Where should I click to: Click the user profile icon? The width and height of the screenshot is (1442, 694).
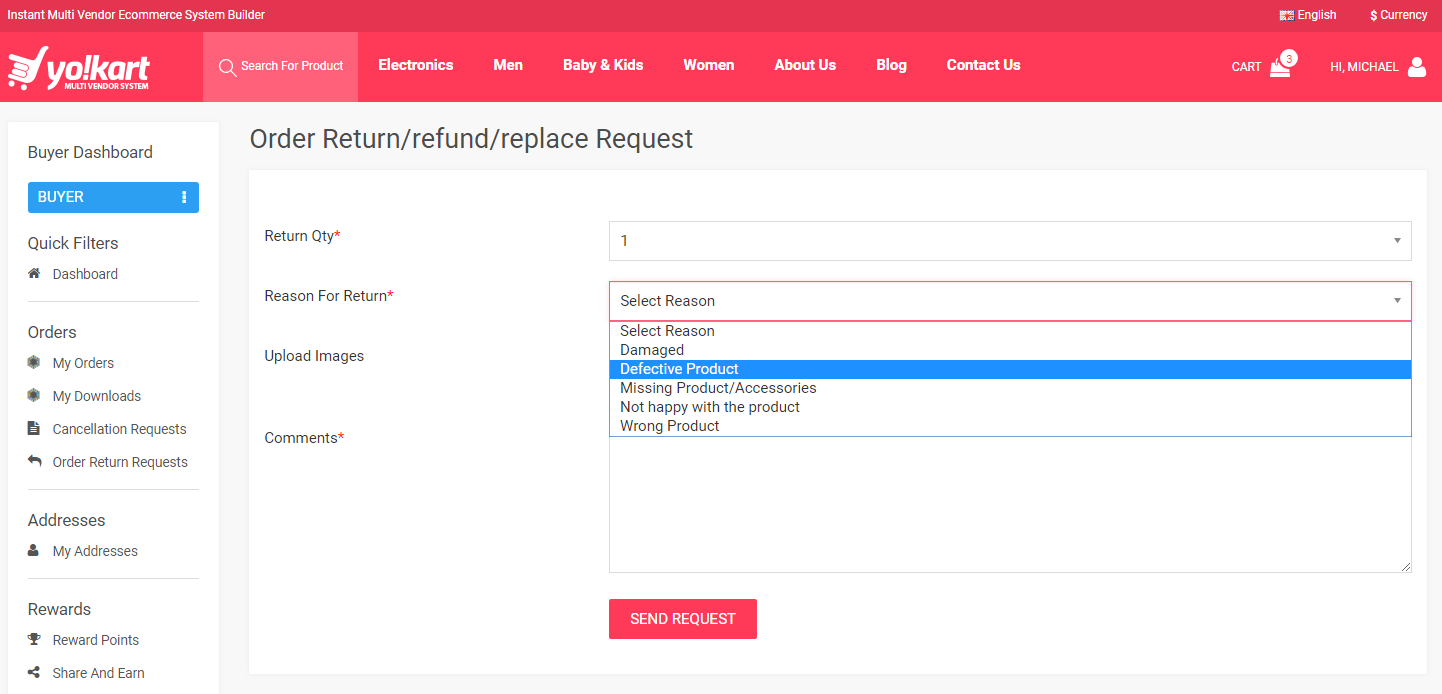point(1416,67)
